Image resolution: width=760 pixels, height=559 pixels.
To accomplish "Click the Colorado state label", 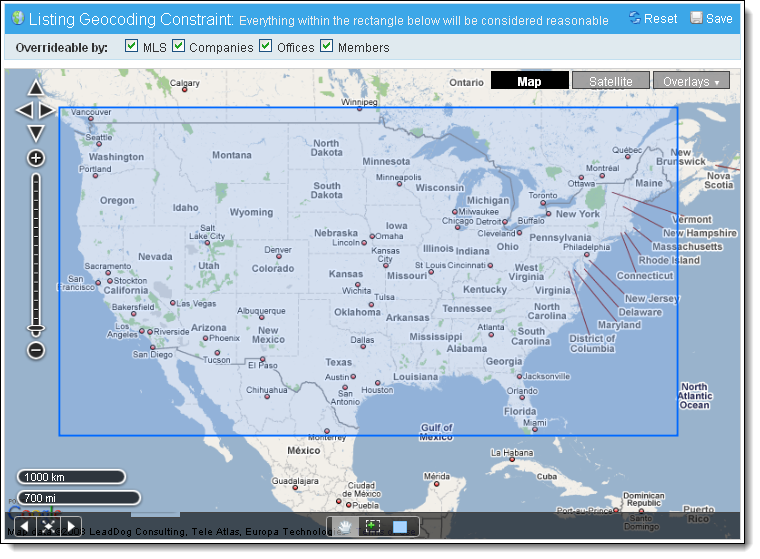I will click(272, 269).
